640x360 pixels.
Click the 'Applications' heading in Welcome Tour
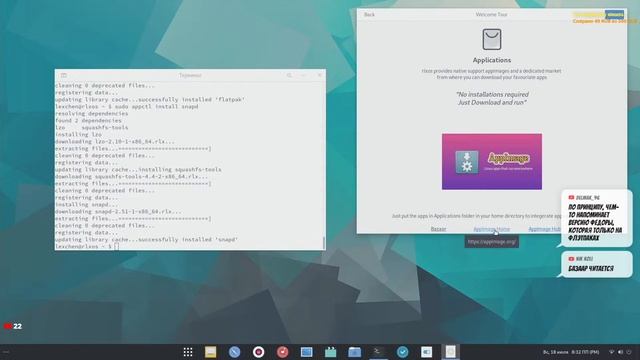point(492,60)
